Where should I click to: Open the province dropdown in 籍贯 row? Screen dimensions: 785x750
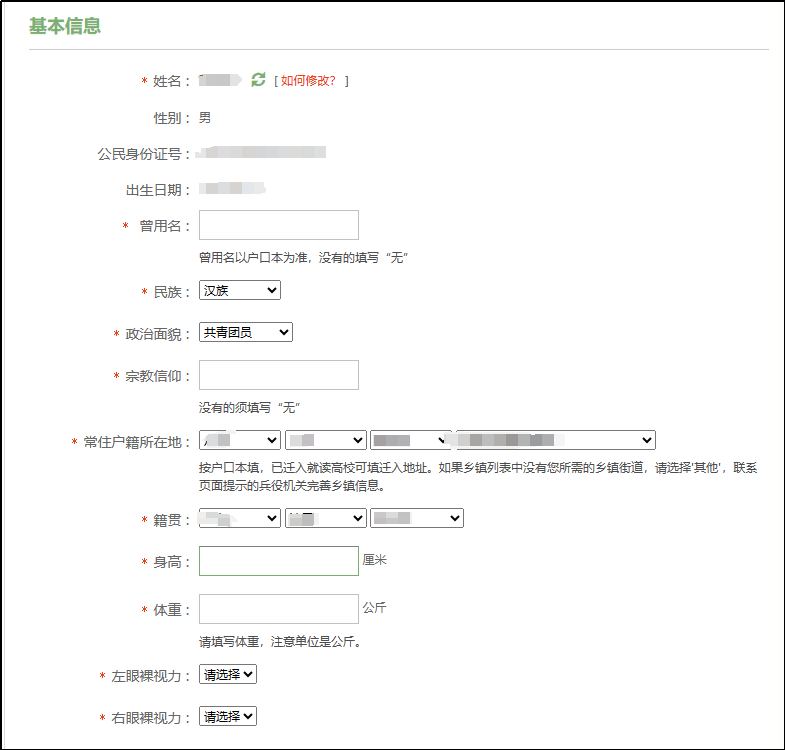(x=240, y=518)
